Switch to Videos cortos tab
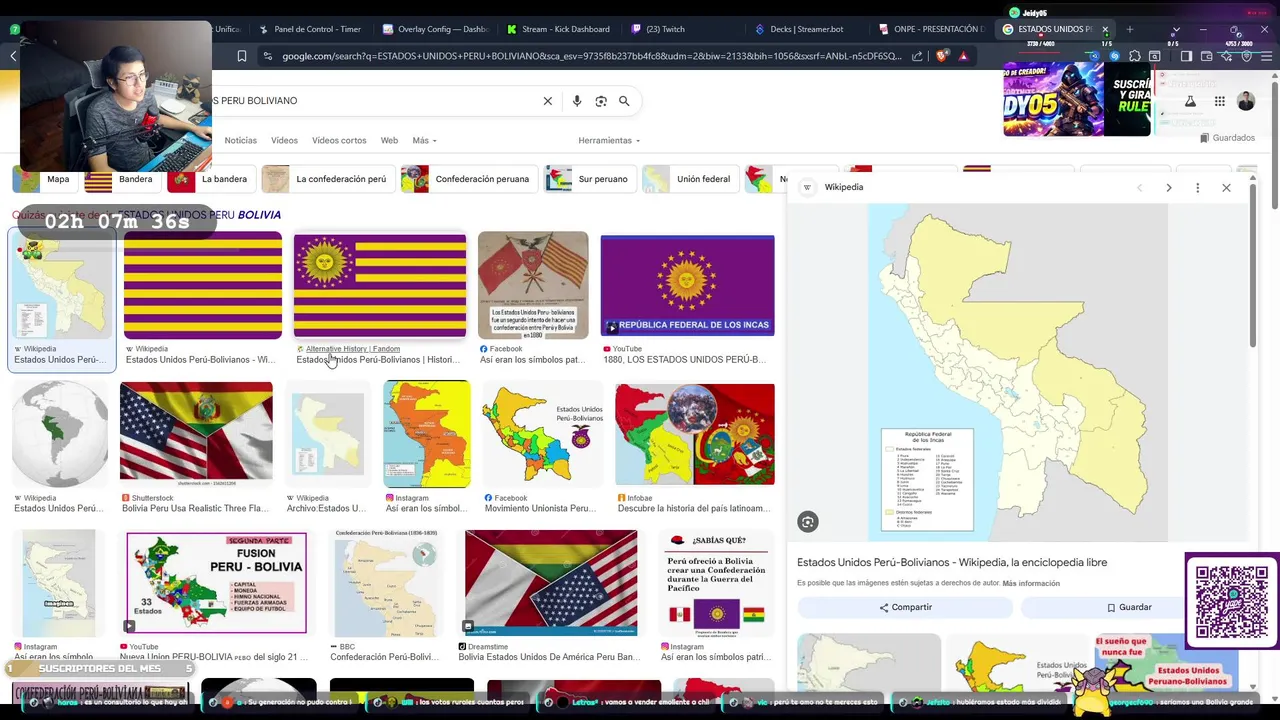The width and height of the screenshot is (1280, 720). [339, 141]
